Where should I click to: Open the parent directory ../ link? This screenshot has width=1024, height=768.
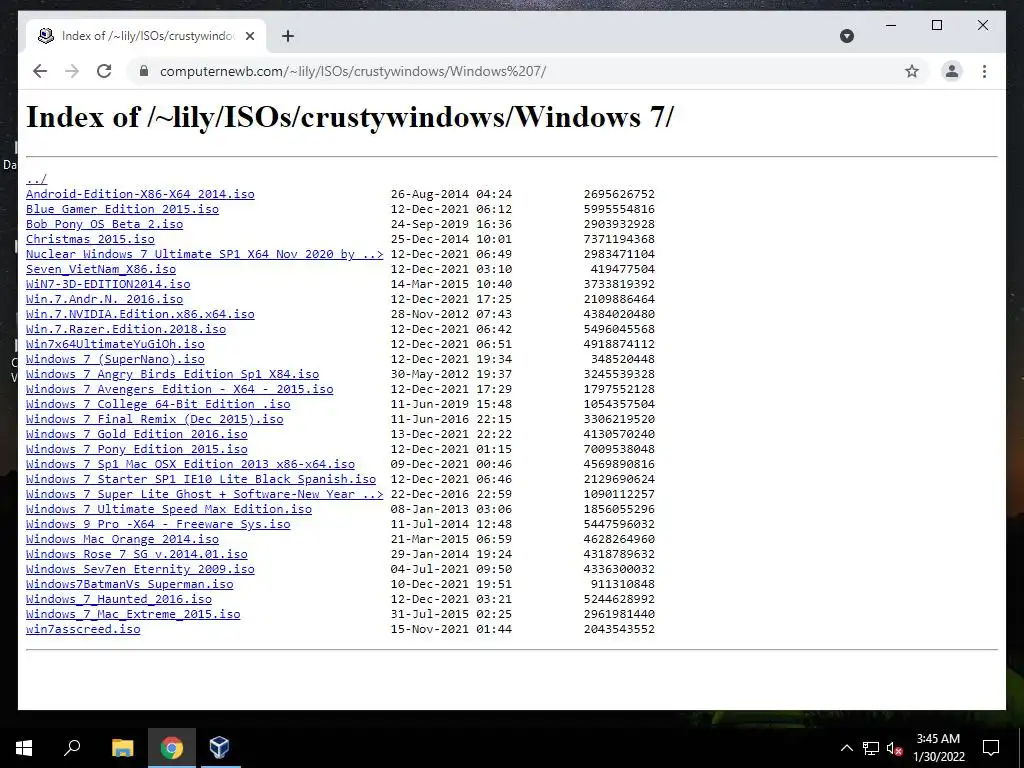(x=37, y=179)
